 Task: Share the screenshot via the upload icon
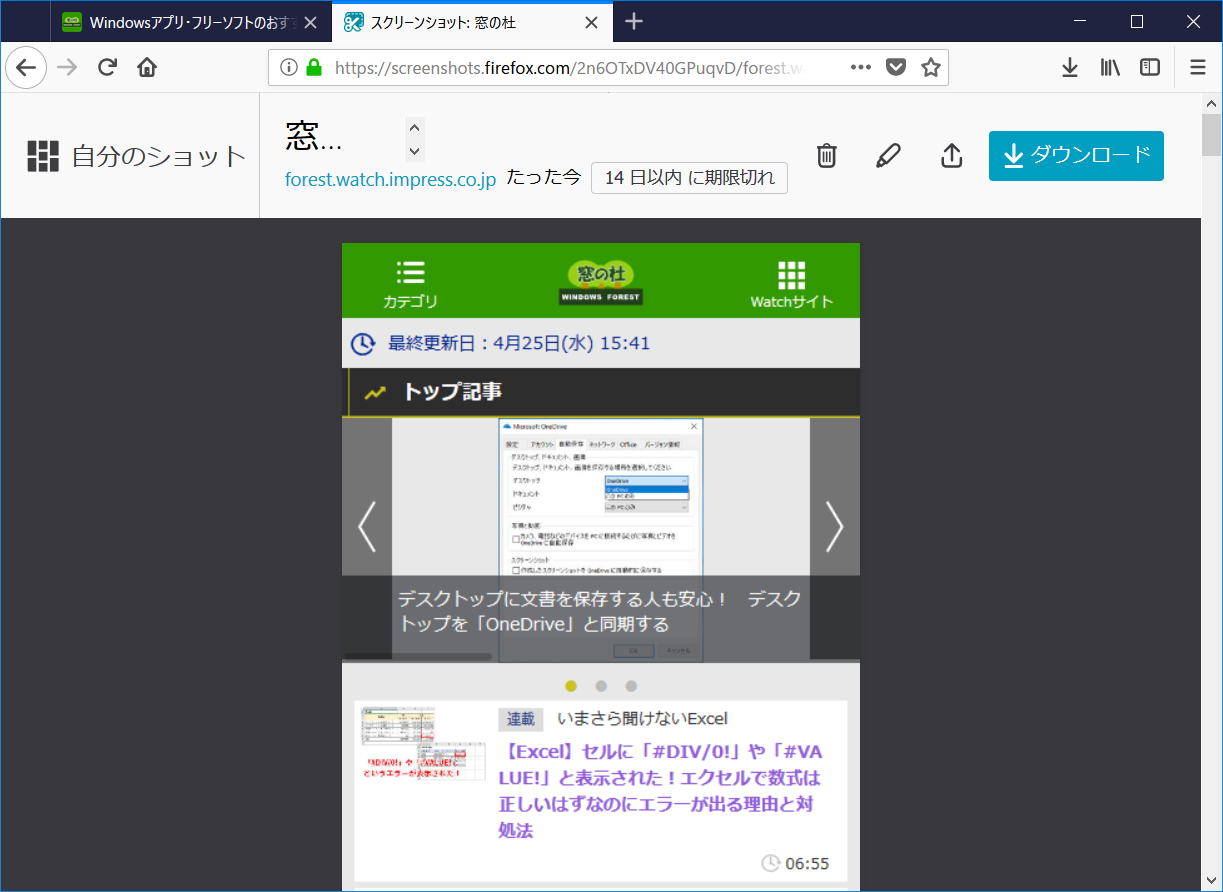(x=950, y=156)
